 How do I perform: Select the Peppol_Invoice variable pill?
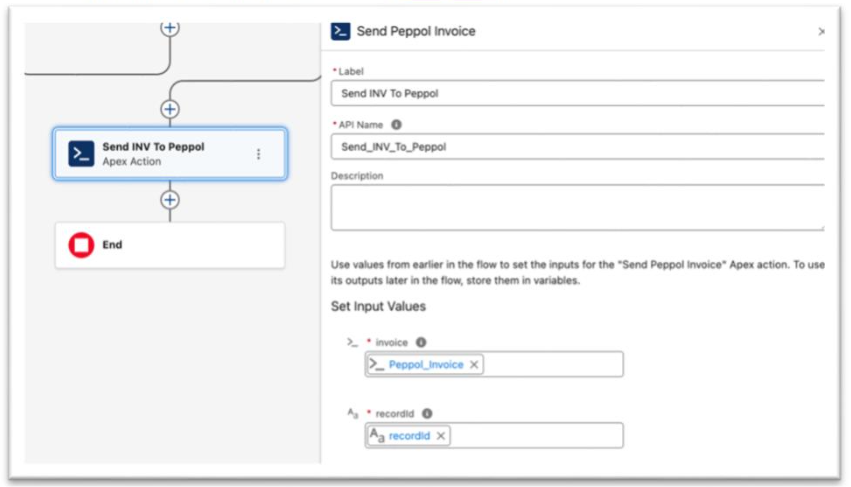[425, 365]
